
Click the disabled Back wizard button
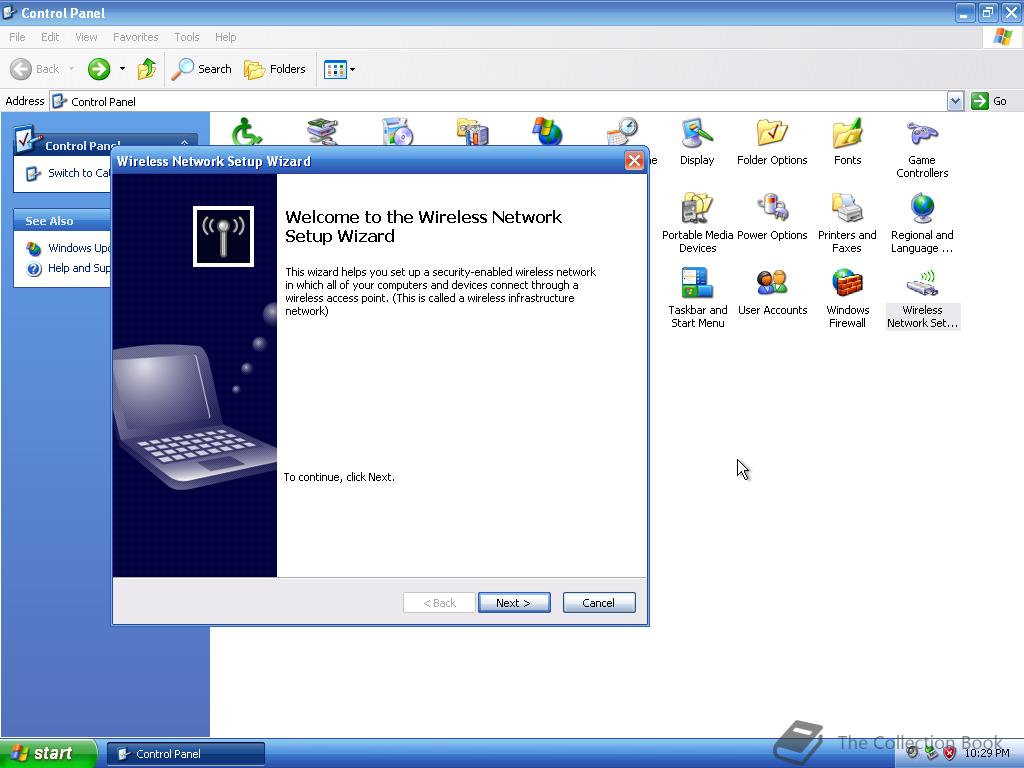click(x=440, y=603)
